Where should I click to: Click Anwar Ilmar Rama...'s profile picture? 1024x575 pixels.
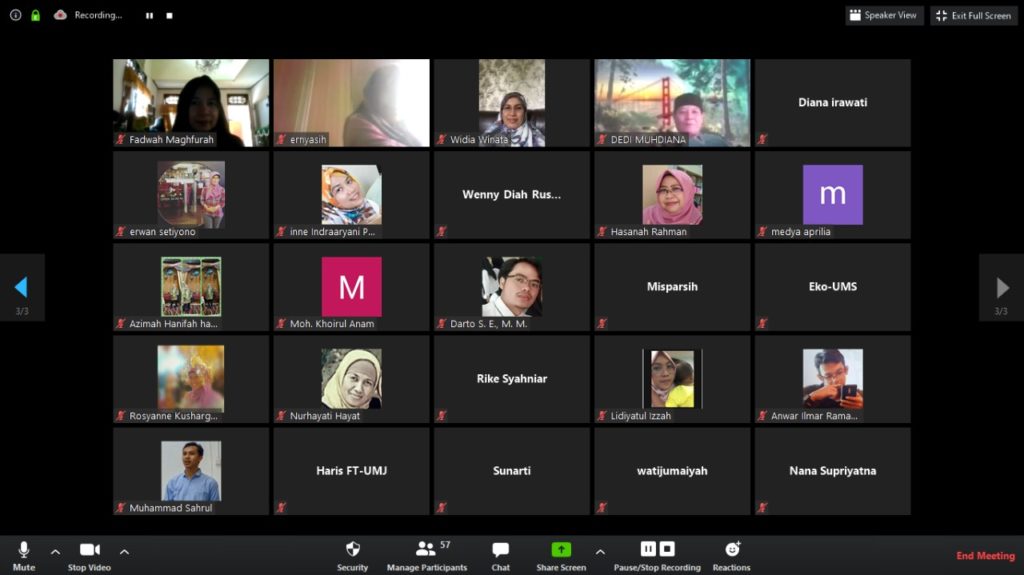click(833, 378)
